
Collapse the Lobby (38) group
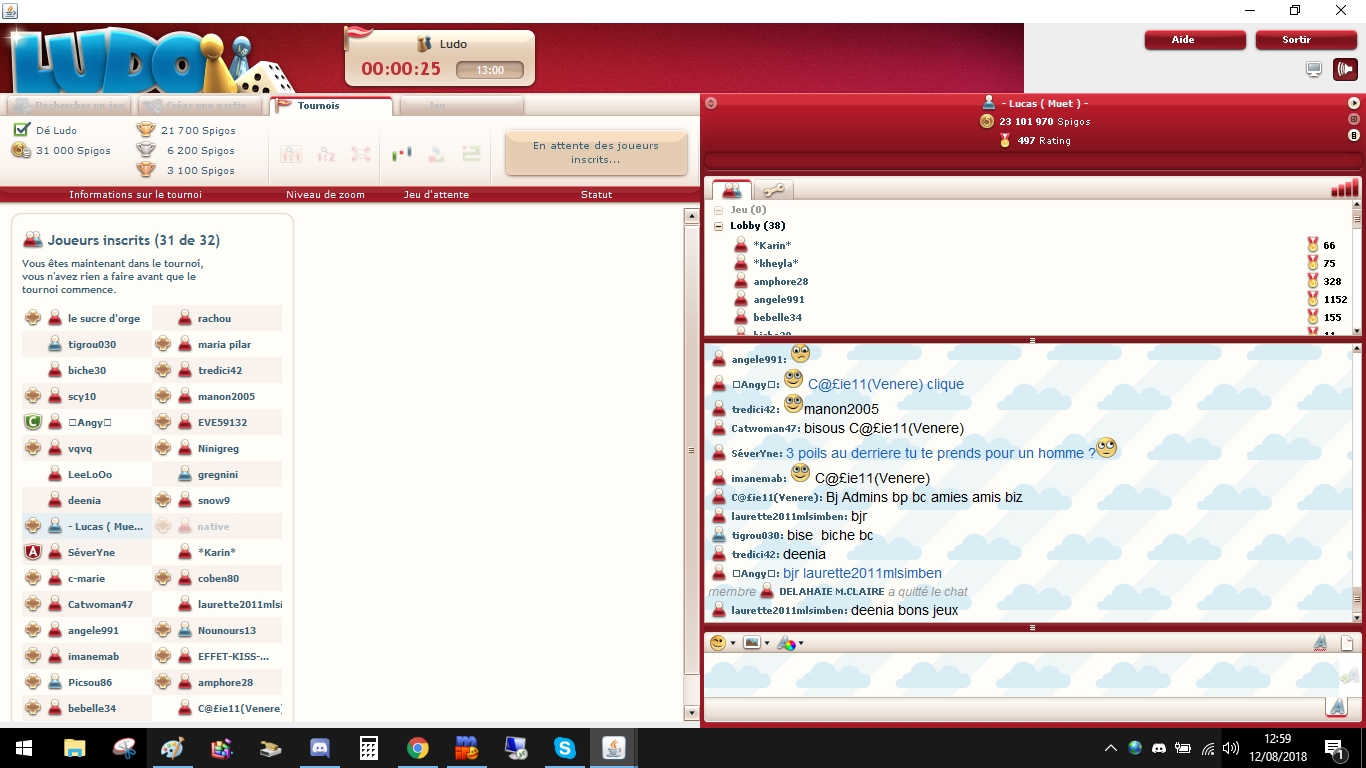(718, 226)
